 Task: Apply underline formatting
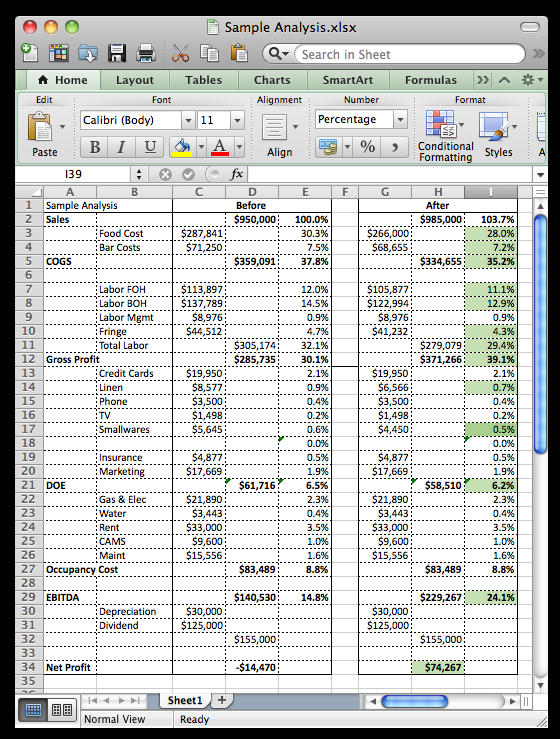(149, 147)
